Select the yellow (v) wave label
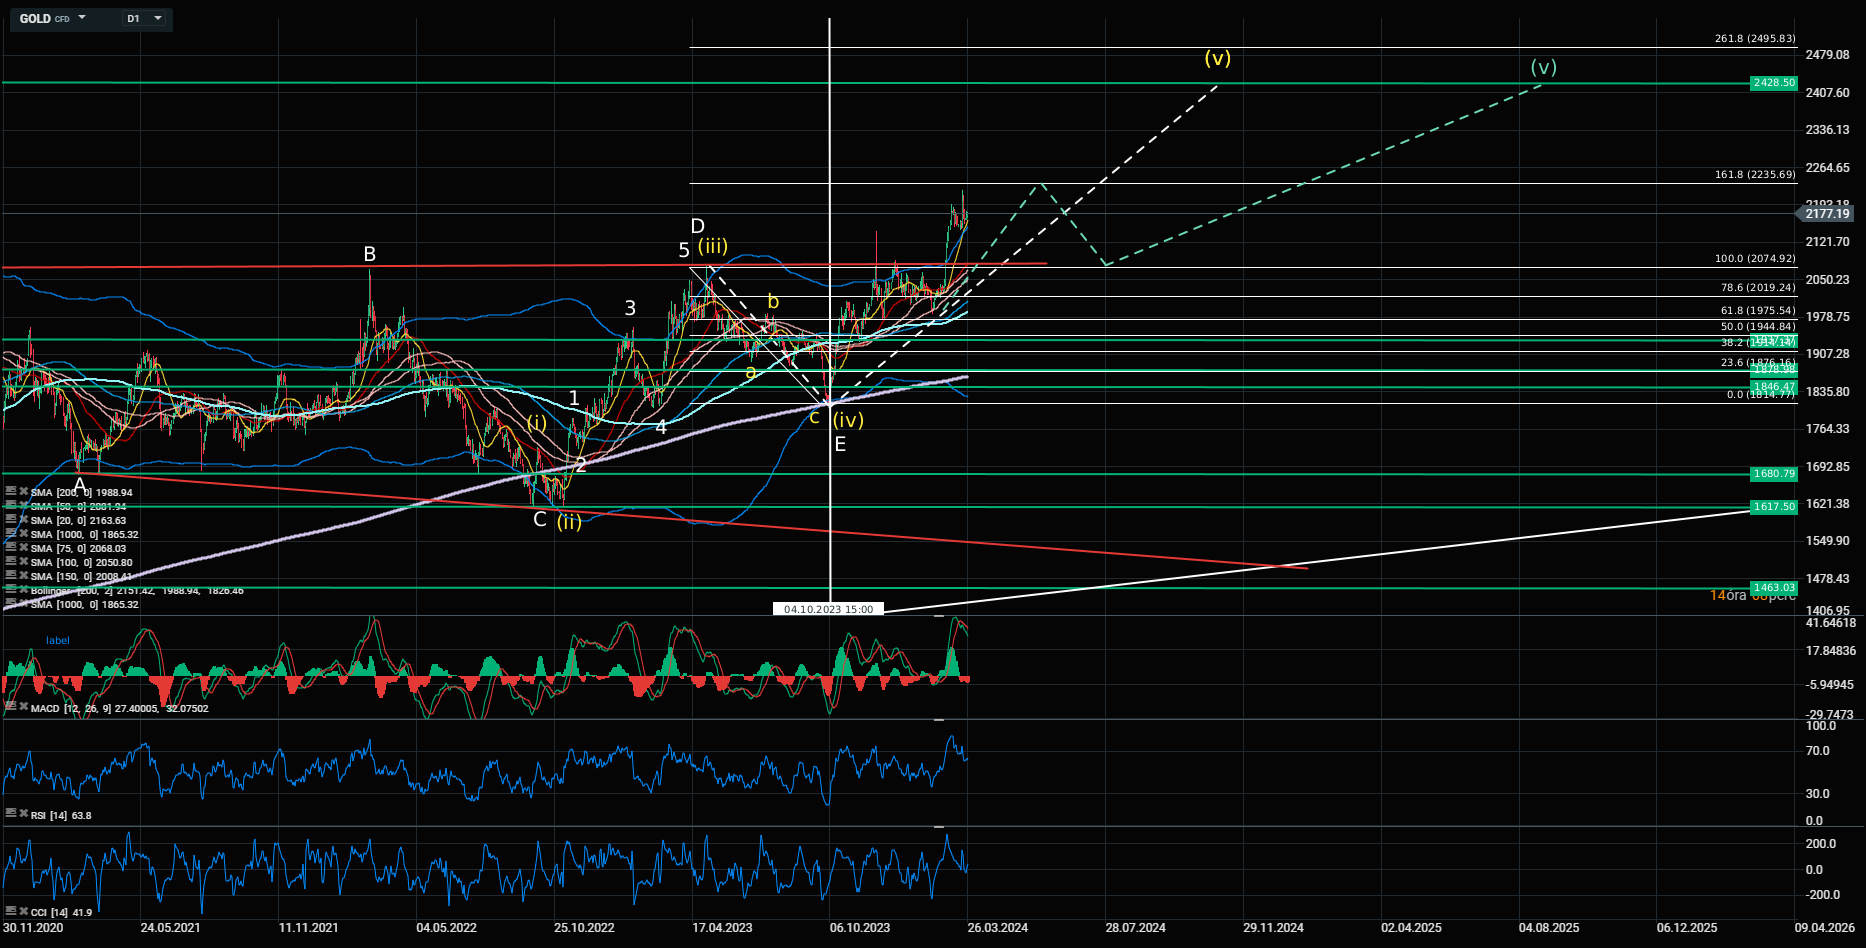The width and height of the screenshot is (1866, 948). point(1217,58)
